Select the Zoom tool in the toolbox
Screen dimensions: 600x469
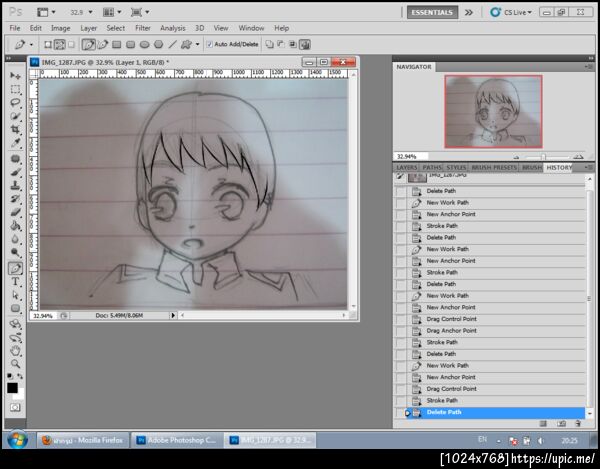pos(15,364)
